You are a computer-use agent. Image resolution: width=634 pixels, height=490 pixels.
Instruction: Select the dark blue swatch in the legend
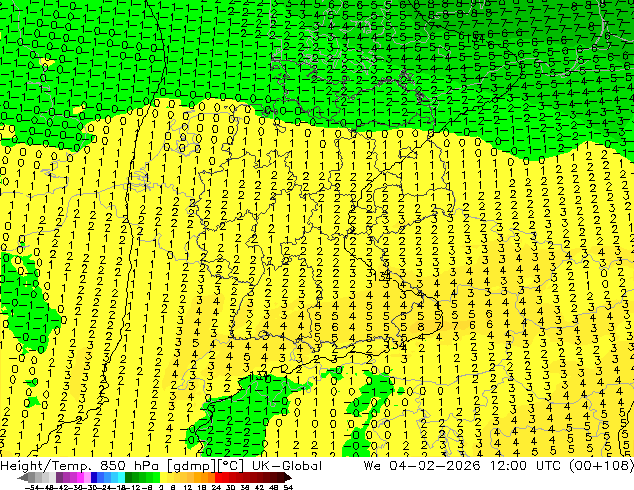[x=94, y=478]
